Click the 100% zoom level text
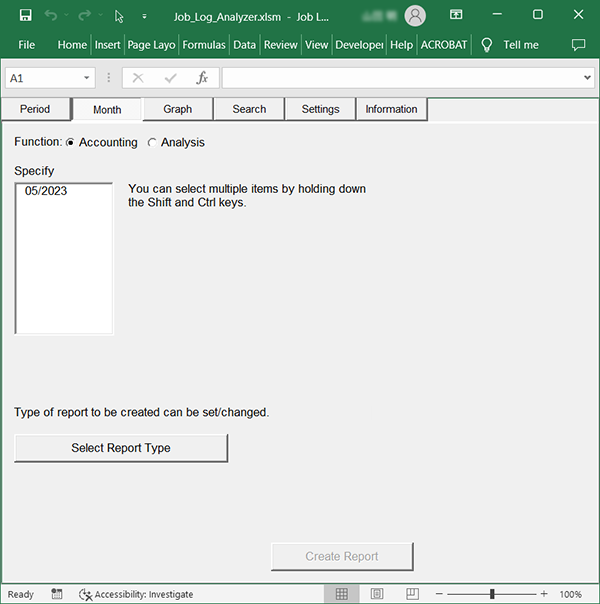Viewport: 600px width, 604px height. pyautogui.click(x=570, y=594)
